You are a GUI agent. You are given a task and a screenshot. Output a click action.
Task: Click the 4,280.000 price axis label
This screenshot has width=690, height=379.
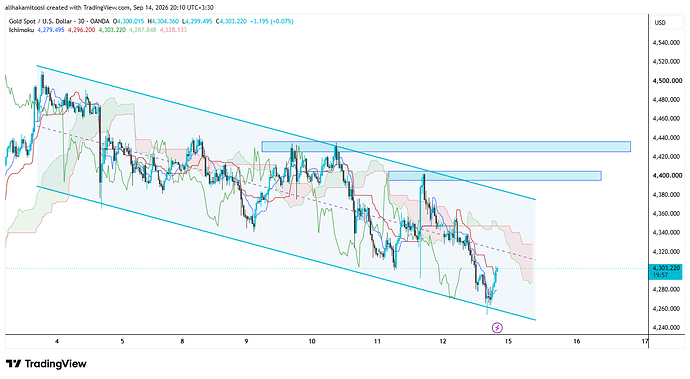pyautogui.click(x=667, y=290)
